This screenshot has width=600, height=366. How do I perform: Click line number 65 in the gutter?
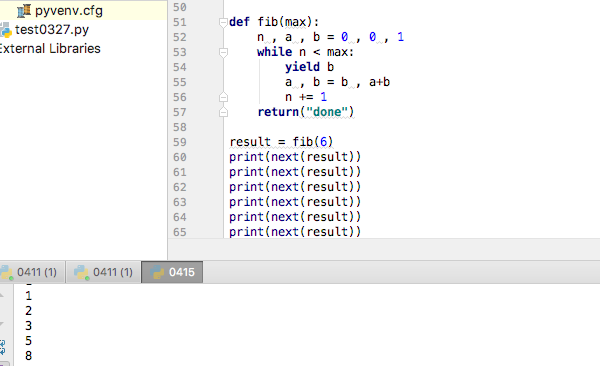179,232
